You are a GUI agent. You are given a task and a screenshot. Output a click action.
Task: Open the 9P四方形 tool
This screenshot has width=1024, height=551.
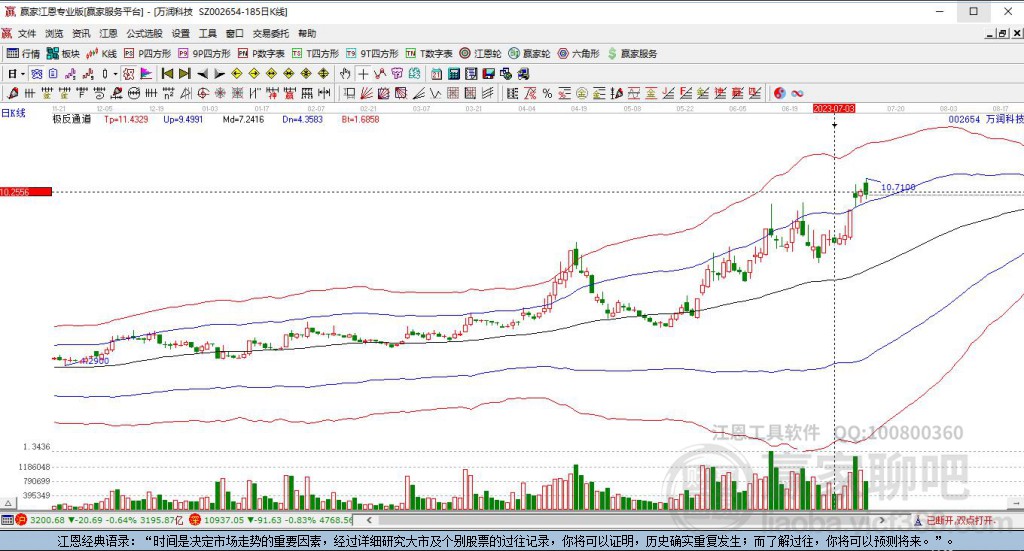click(x=204, y=54)
